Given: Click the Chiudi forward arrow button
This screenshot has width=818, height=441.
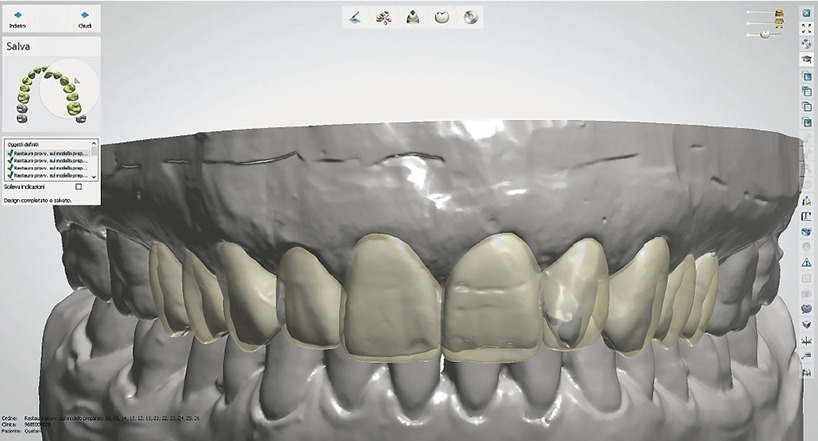Looking at the screenshot, I should click(x=84, y=17).
